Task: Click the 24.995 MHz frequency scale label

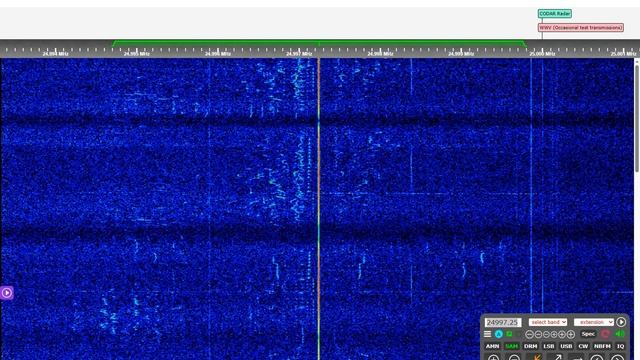Action: pos(137,54)
